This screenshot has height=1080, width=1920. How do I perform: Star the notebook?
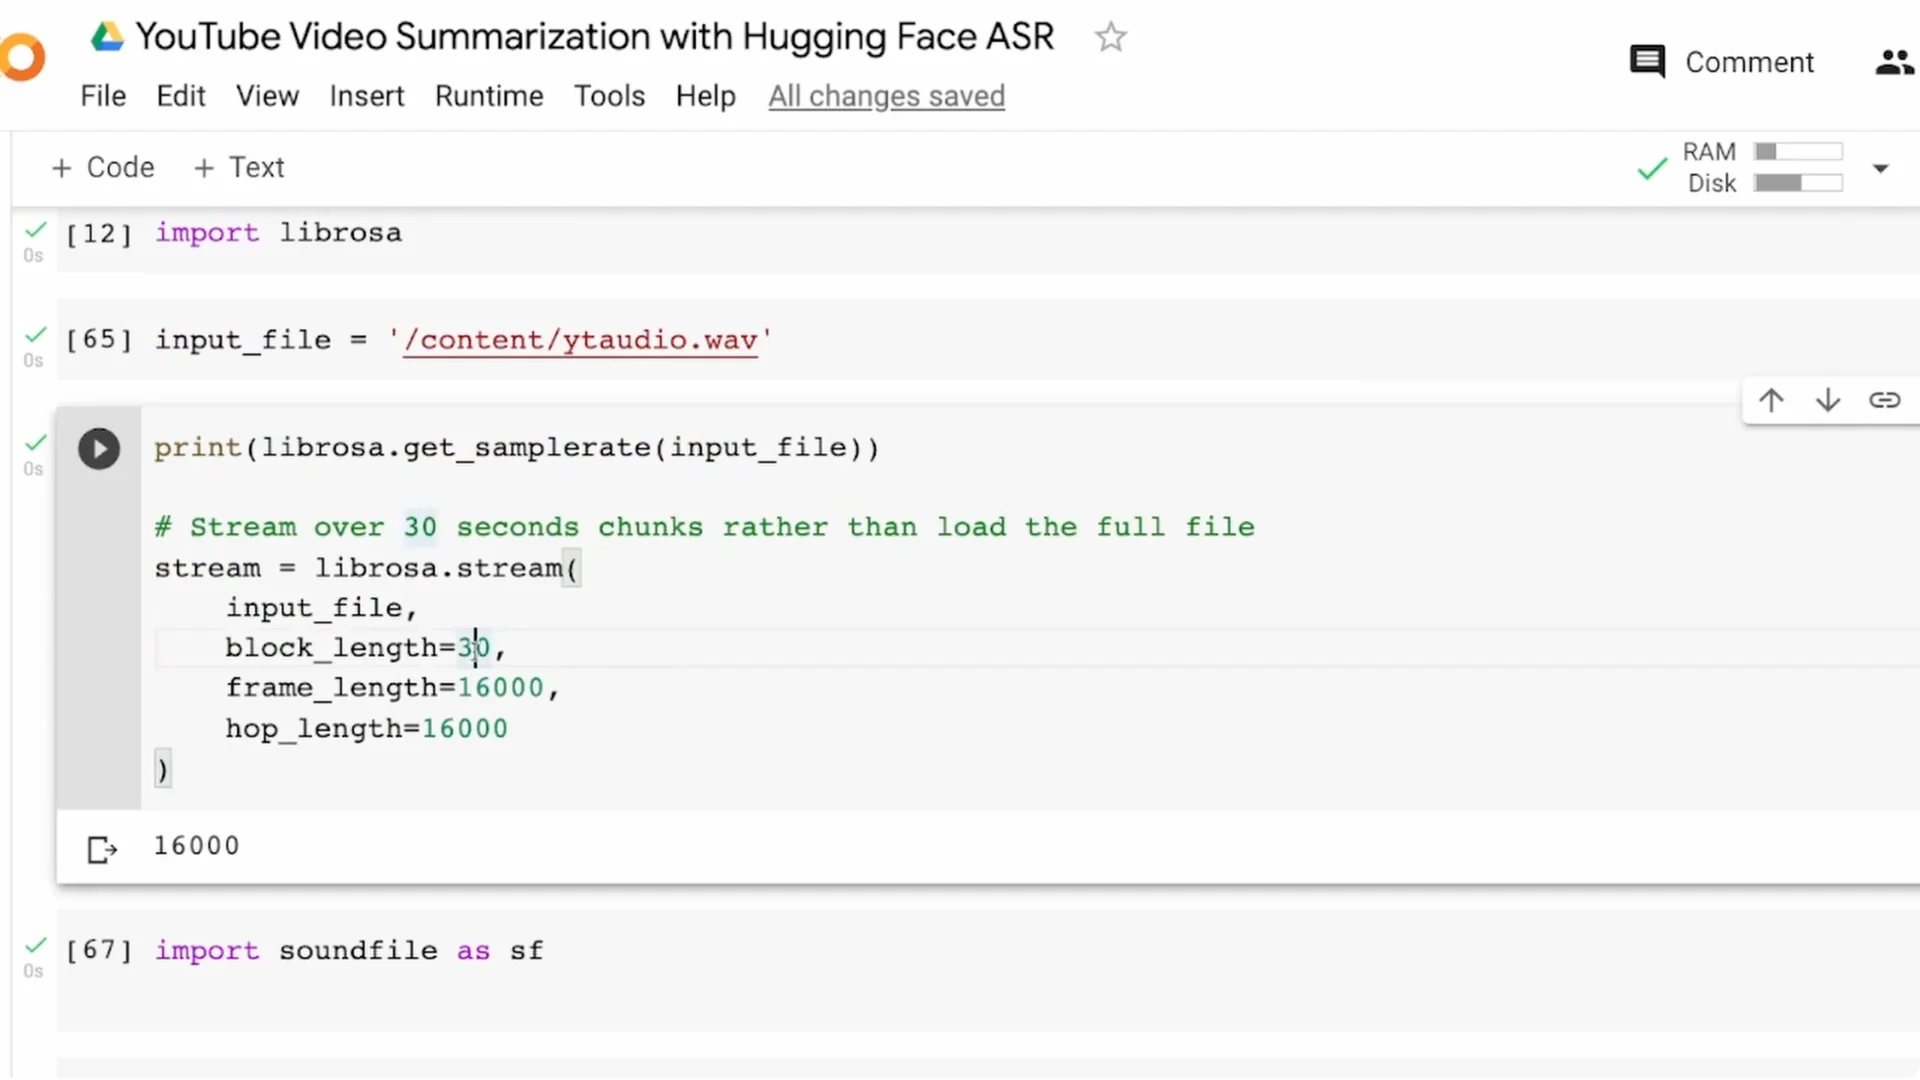coord(1110,37)
